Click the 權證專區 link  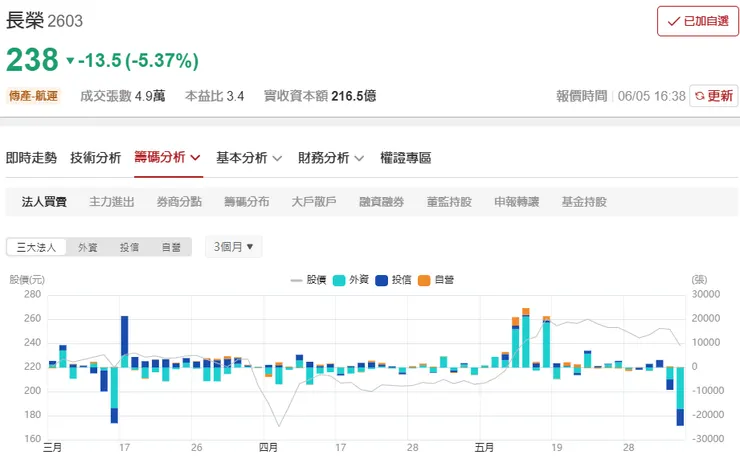tap(406, 158)
